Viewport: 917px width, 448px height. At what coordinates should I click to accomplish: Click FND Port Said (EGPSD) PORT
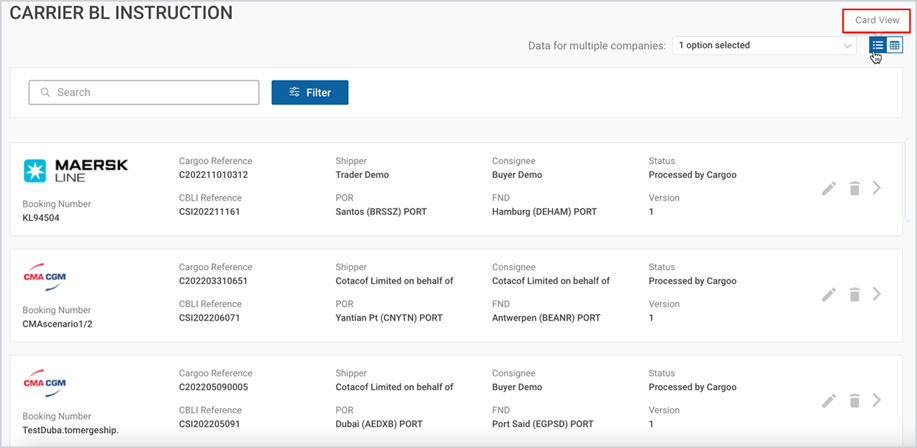(x=543, y=424)
